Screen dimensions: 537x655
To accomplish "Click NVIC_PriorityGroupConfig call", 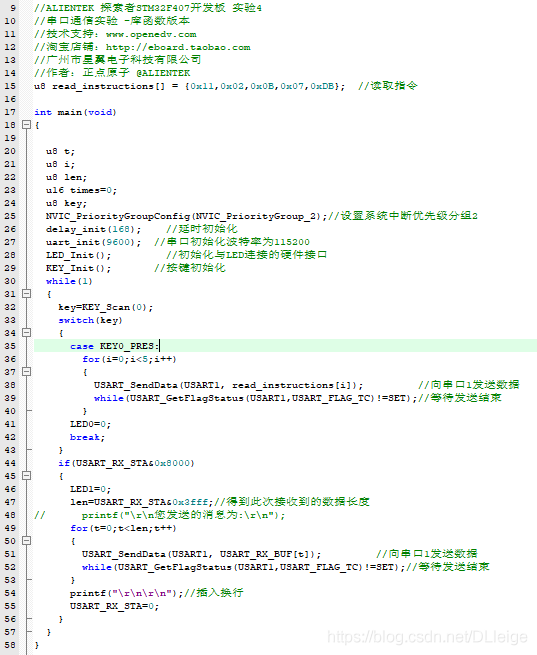I will coord(186,216).
